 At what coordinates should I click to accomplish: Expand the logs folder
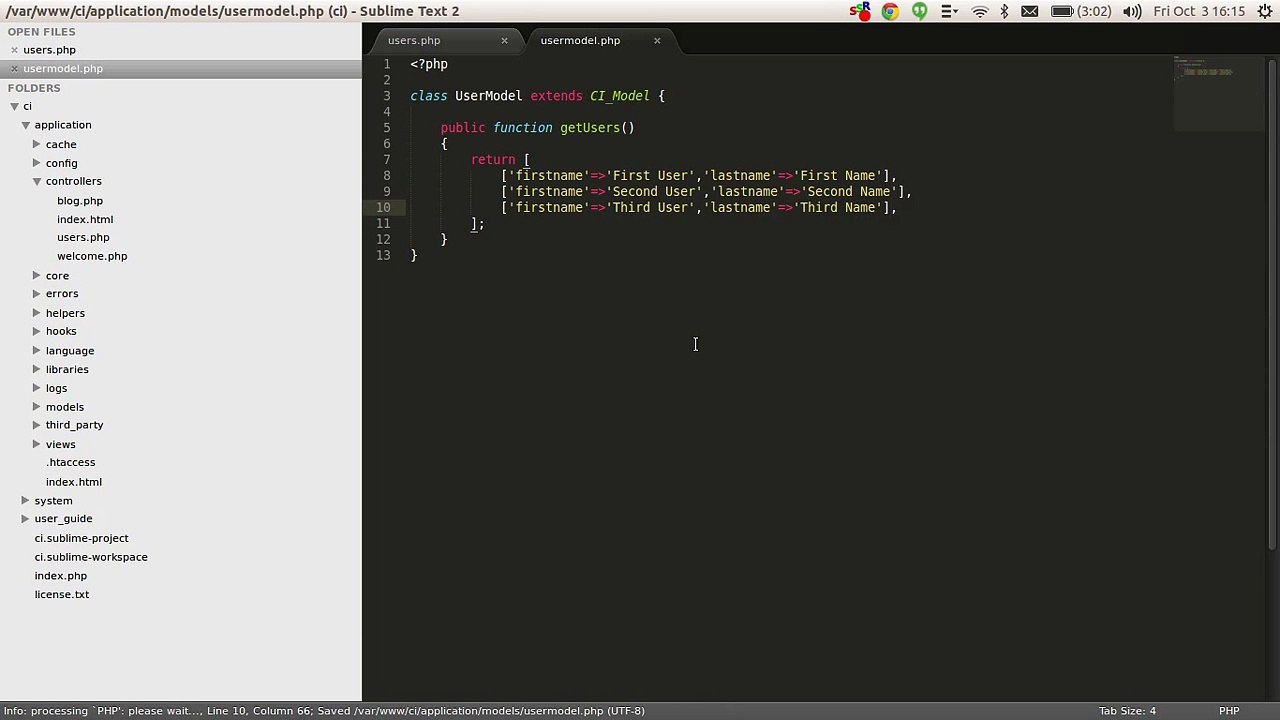click(x=36, y=388)
